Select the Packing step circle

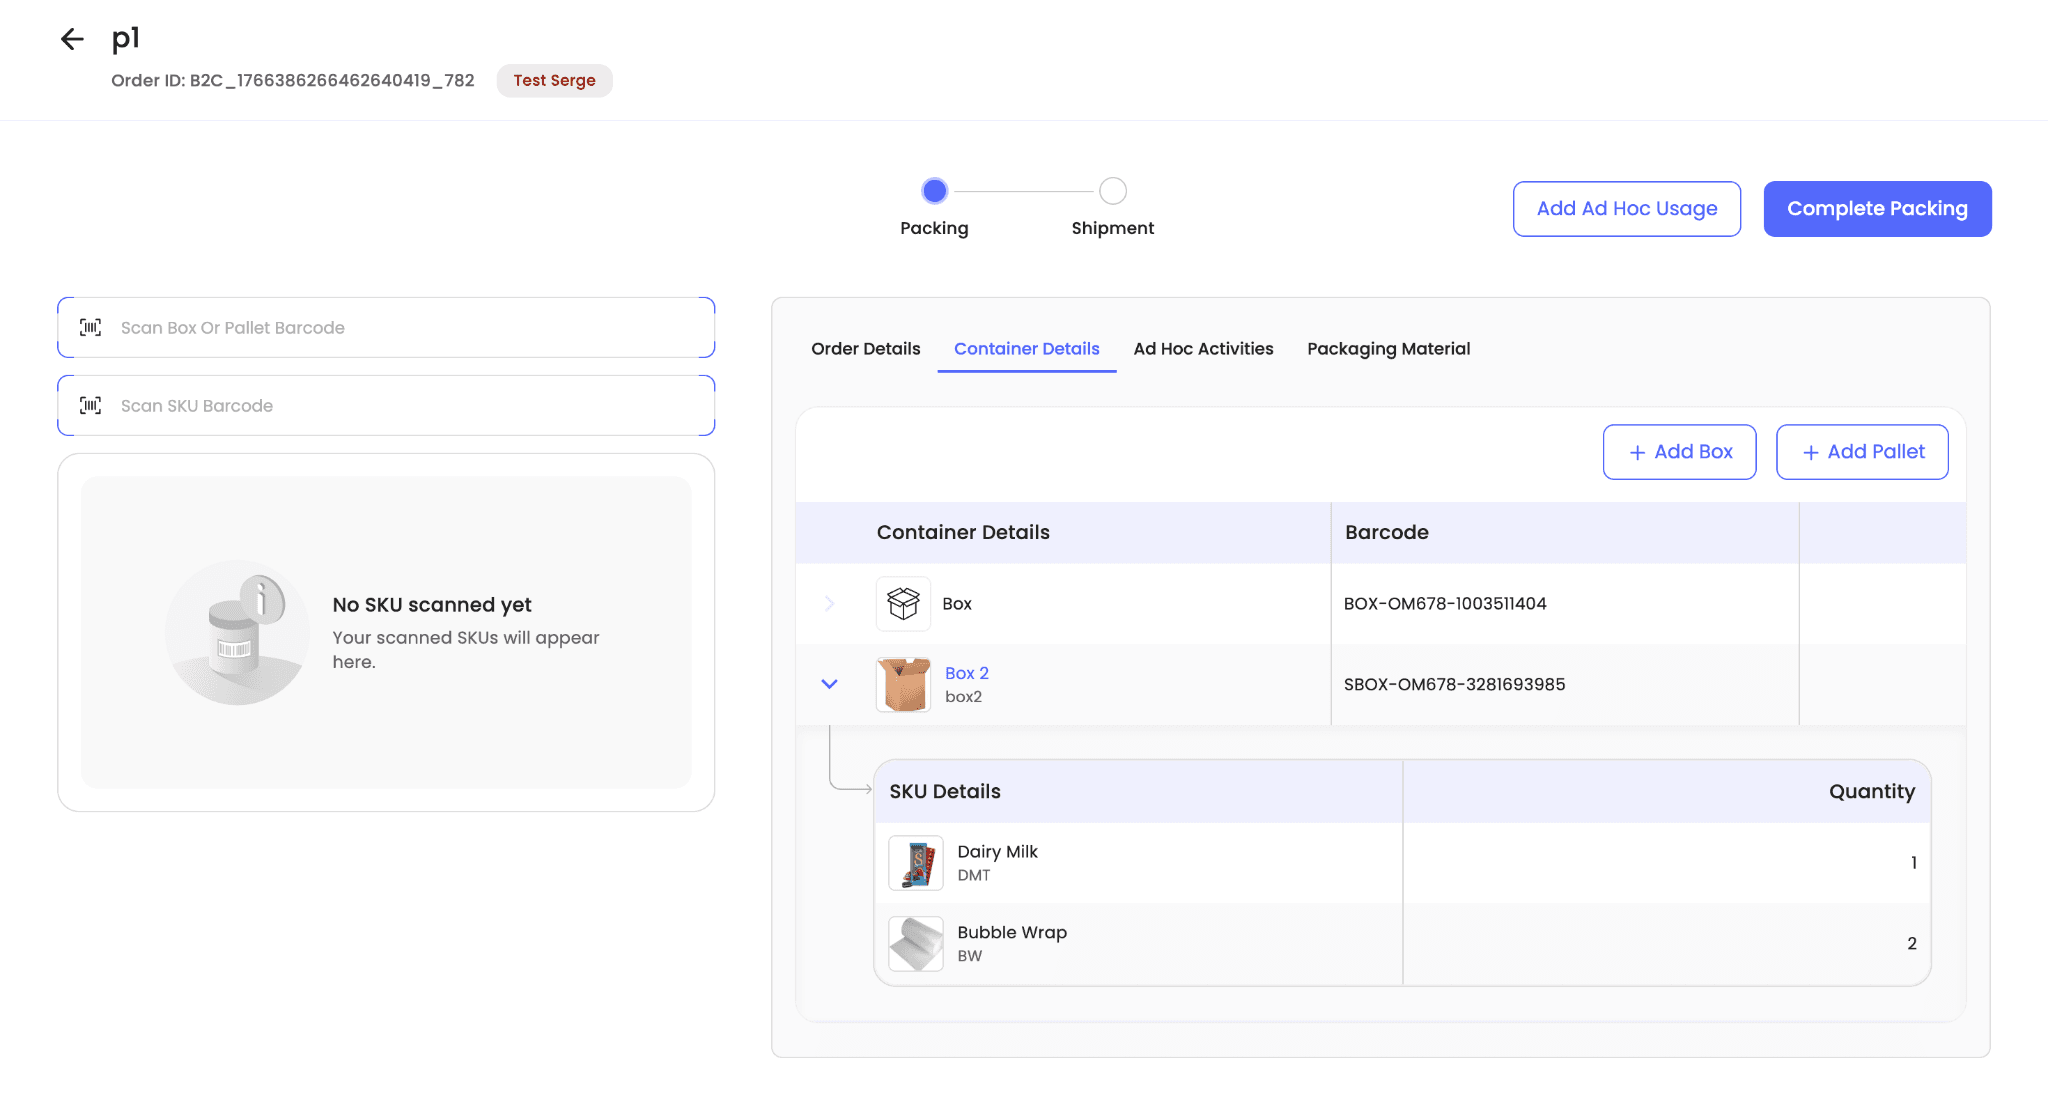[x=934, y=190]
